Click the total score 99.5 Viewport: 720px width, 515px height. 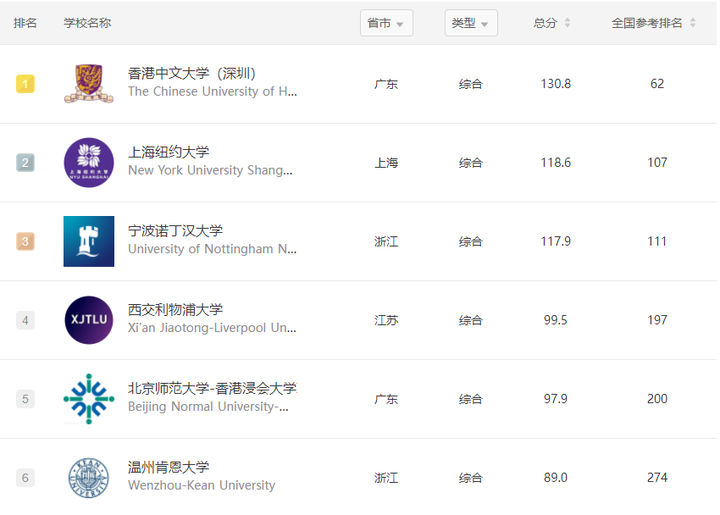click(556, 320)
